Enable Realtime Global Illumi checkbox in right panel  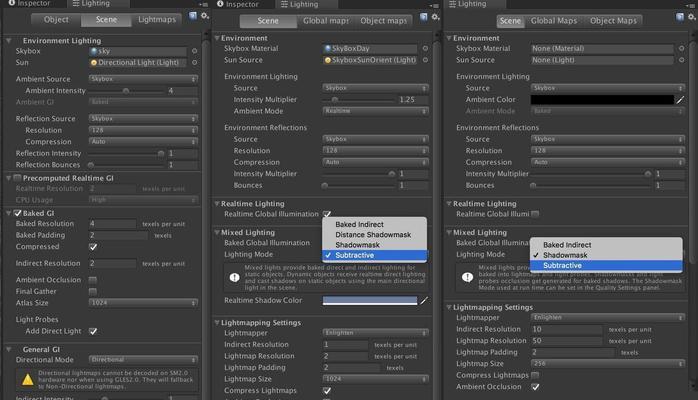[535, 214]
